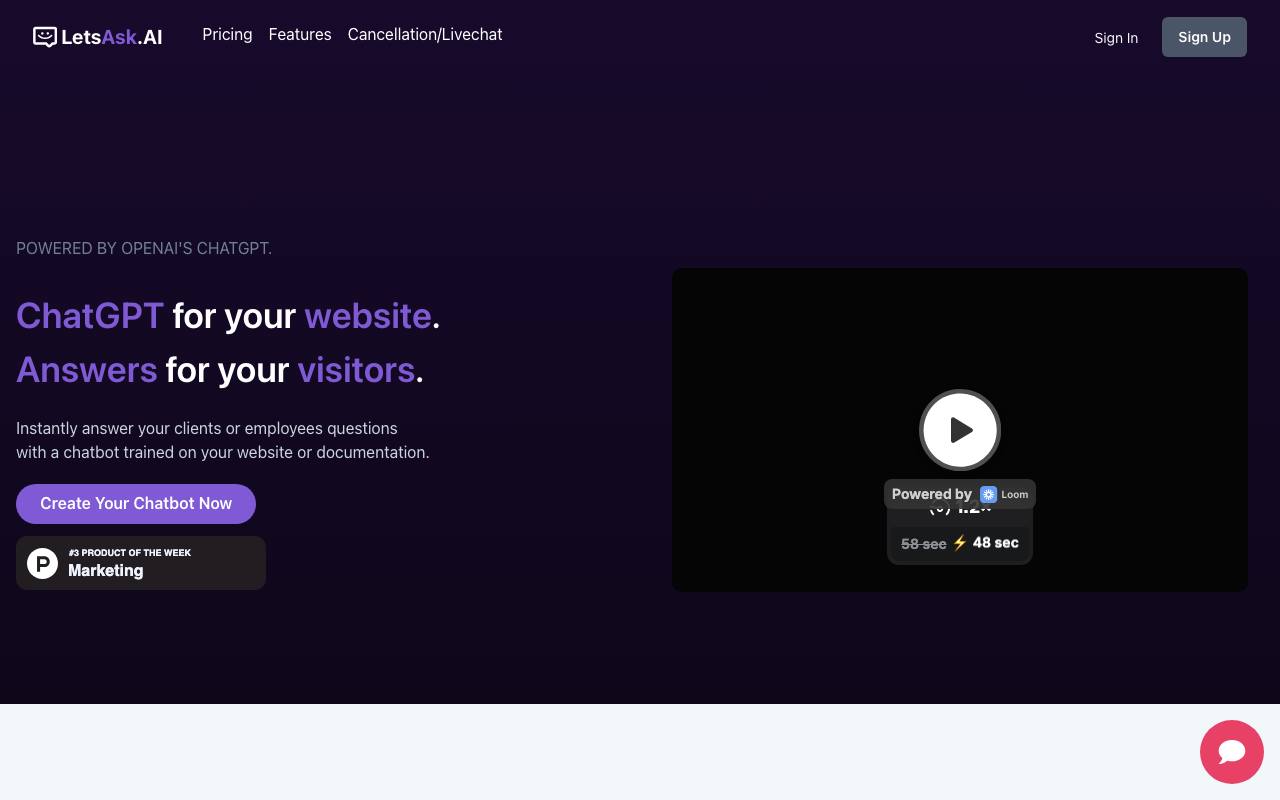Click the blue Loom logo icon
Viewport: 1280px width, 800px height.
pyautogui.click(x=988, y=494)
